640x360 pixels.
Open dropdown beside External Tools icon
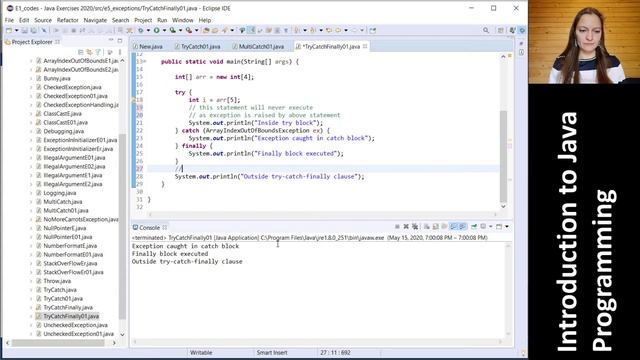[x=196, y=30]
